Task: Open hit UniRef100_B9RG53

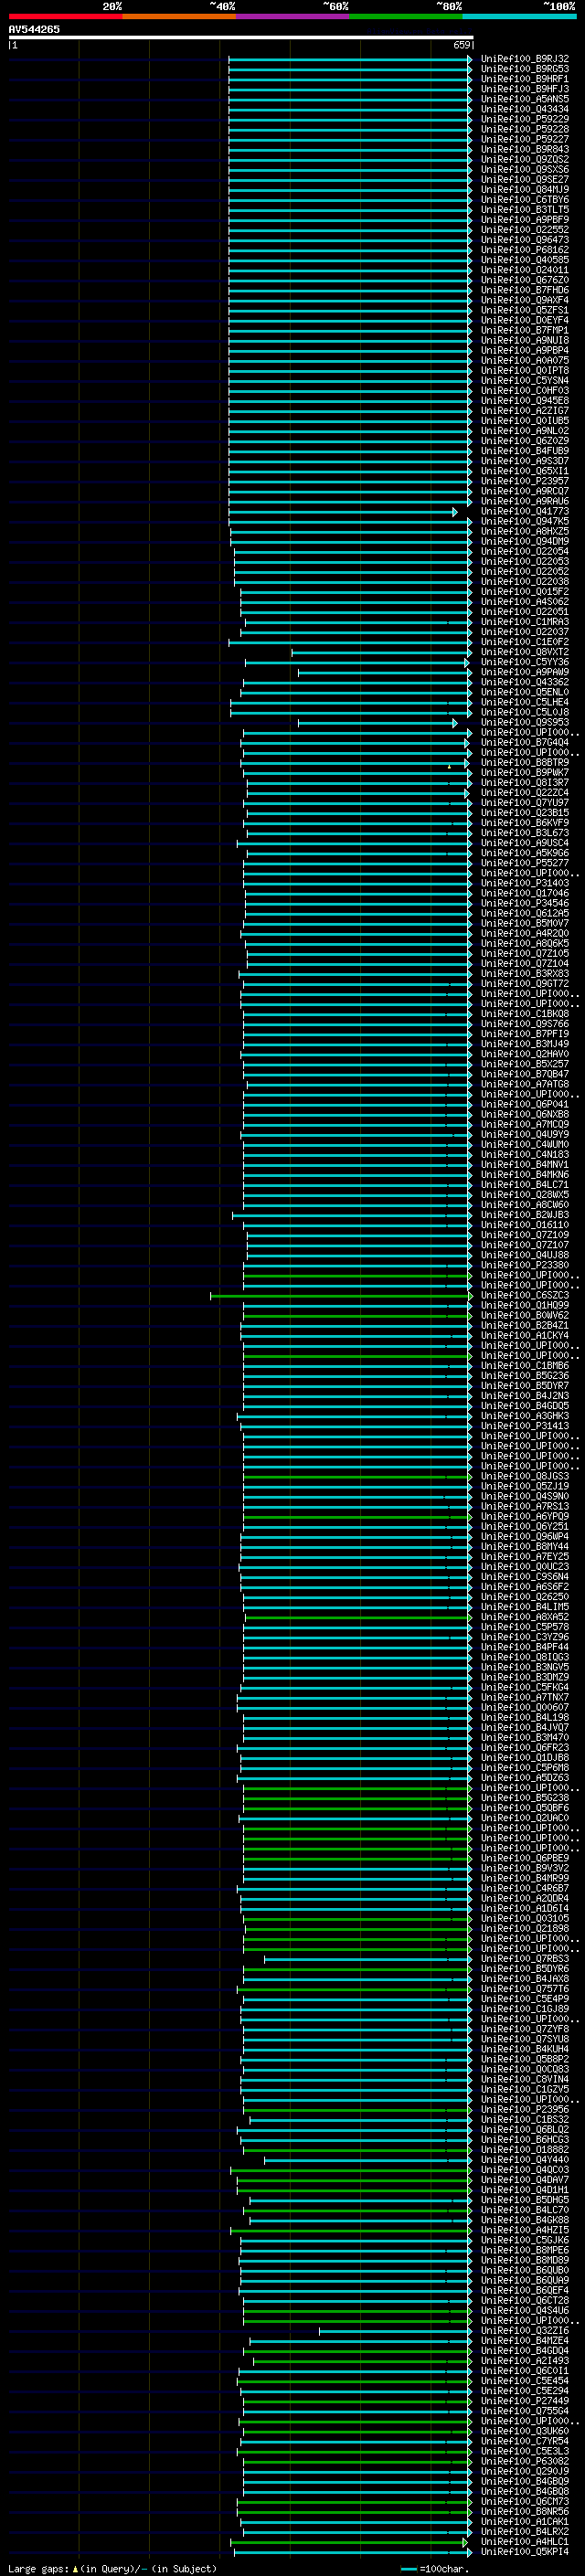Action: [525, 69]
